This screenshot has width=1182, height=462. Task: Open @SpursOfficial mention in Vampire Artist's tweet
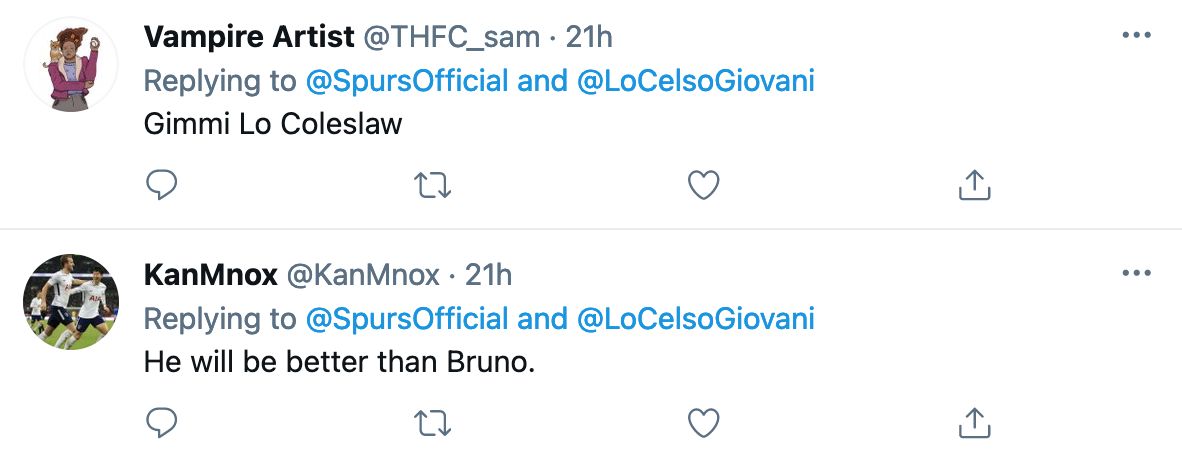tap(407, 81)
